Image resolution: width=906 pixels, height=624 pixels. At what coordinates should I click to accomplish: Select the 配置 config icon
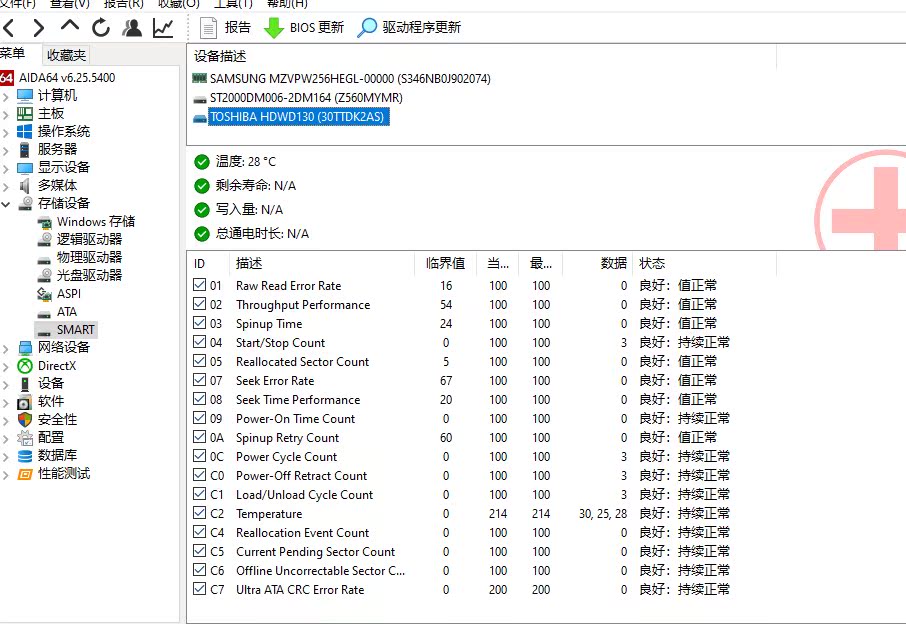coord(25,437)
